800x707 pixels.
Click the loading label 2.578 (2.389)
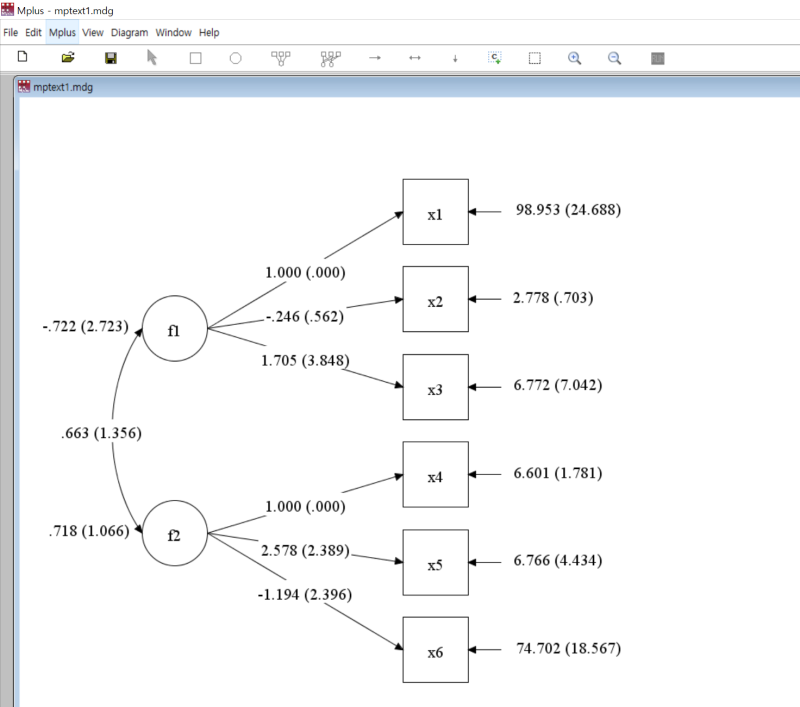306,550
